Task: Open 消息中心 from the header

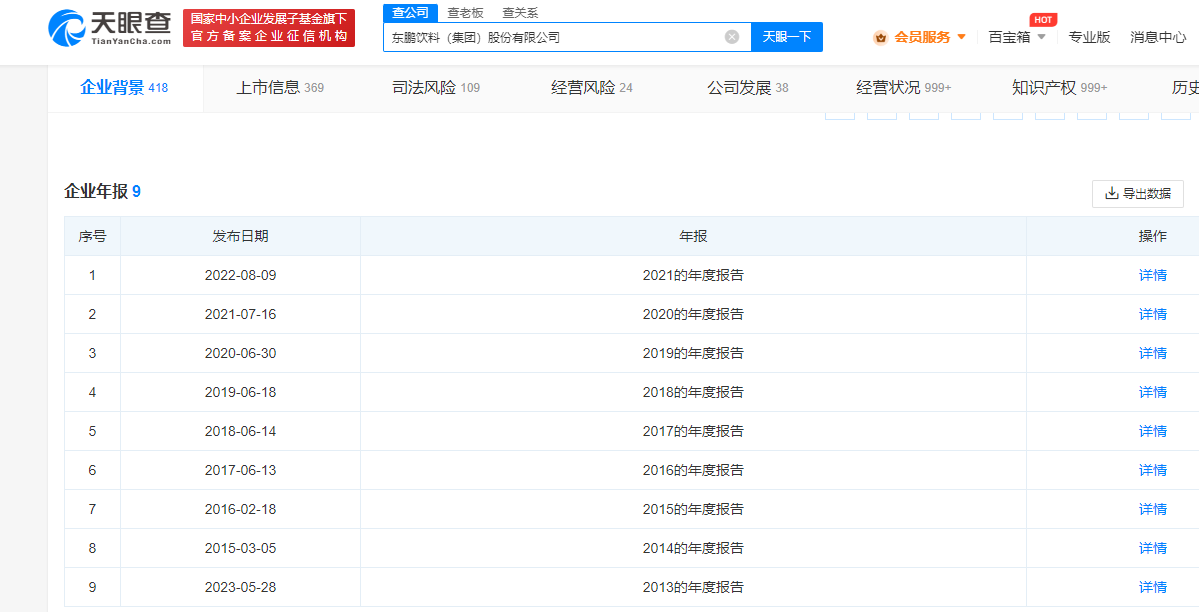Action: [1158, 37]
